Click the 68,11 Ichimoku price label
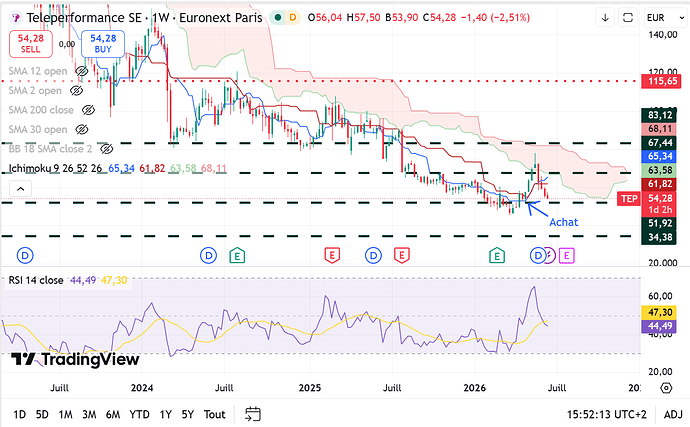 pyautogui.click(x=659, y=129)
